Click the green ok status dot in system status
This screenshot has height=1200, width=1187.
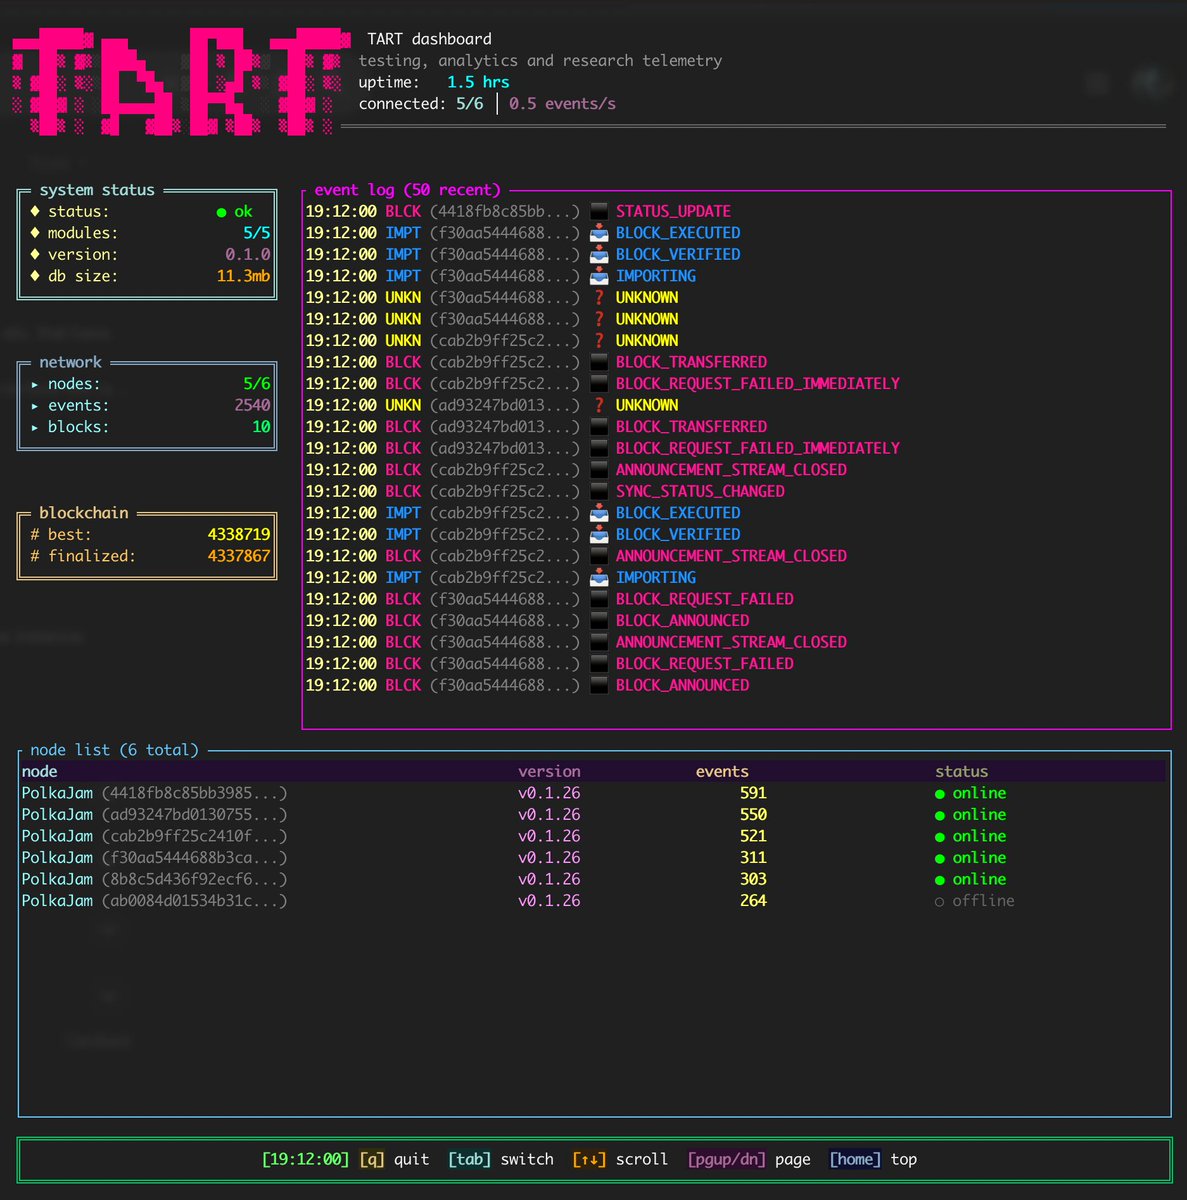(x=221, y=212)
